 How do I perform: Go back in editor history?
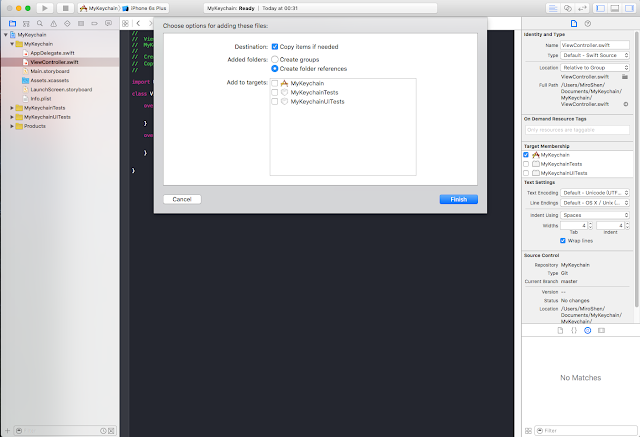138,24
